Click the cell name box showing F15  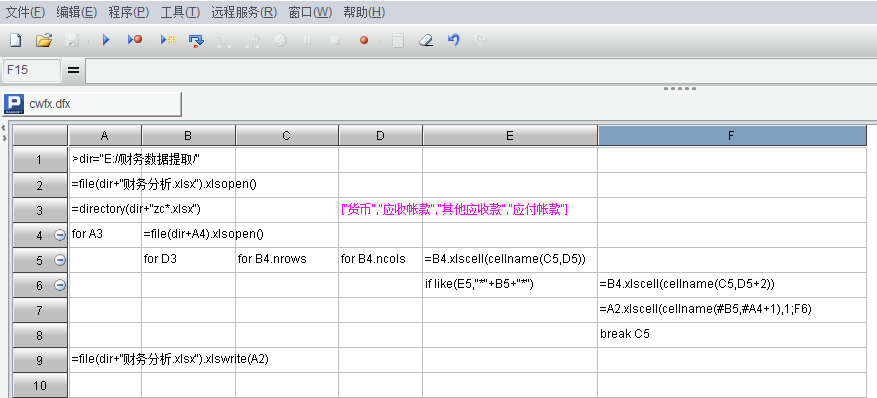click(32, 70)
